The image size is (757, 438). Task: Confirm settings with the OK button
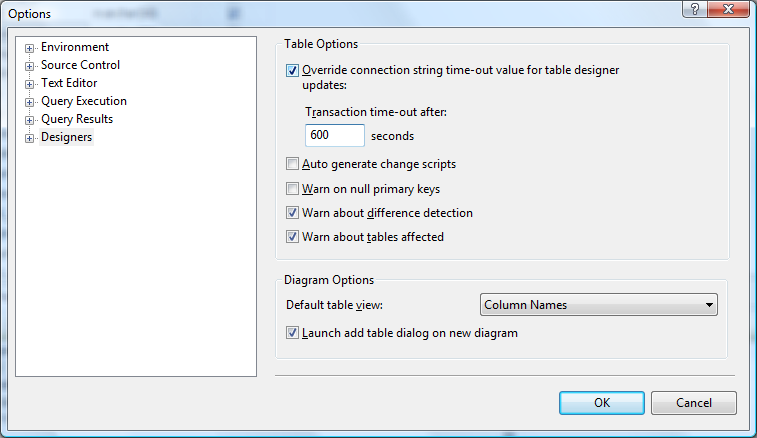(601, 402)
